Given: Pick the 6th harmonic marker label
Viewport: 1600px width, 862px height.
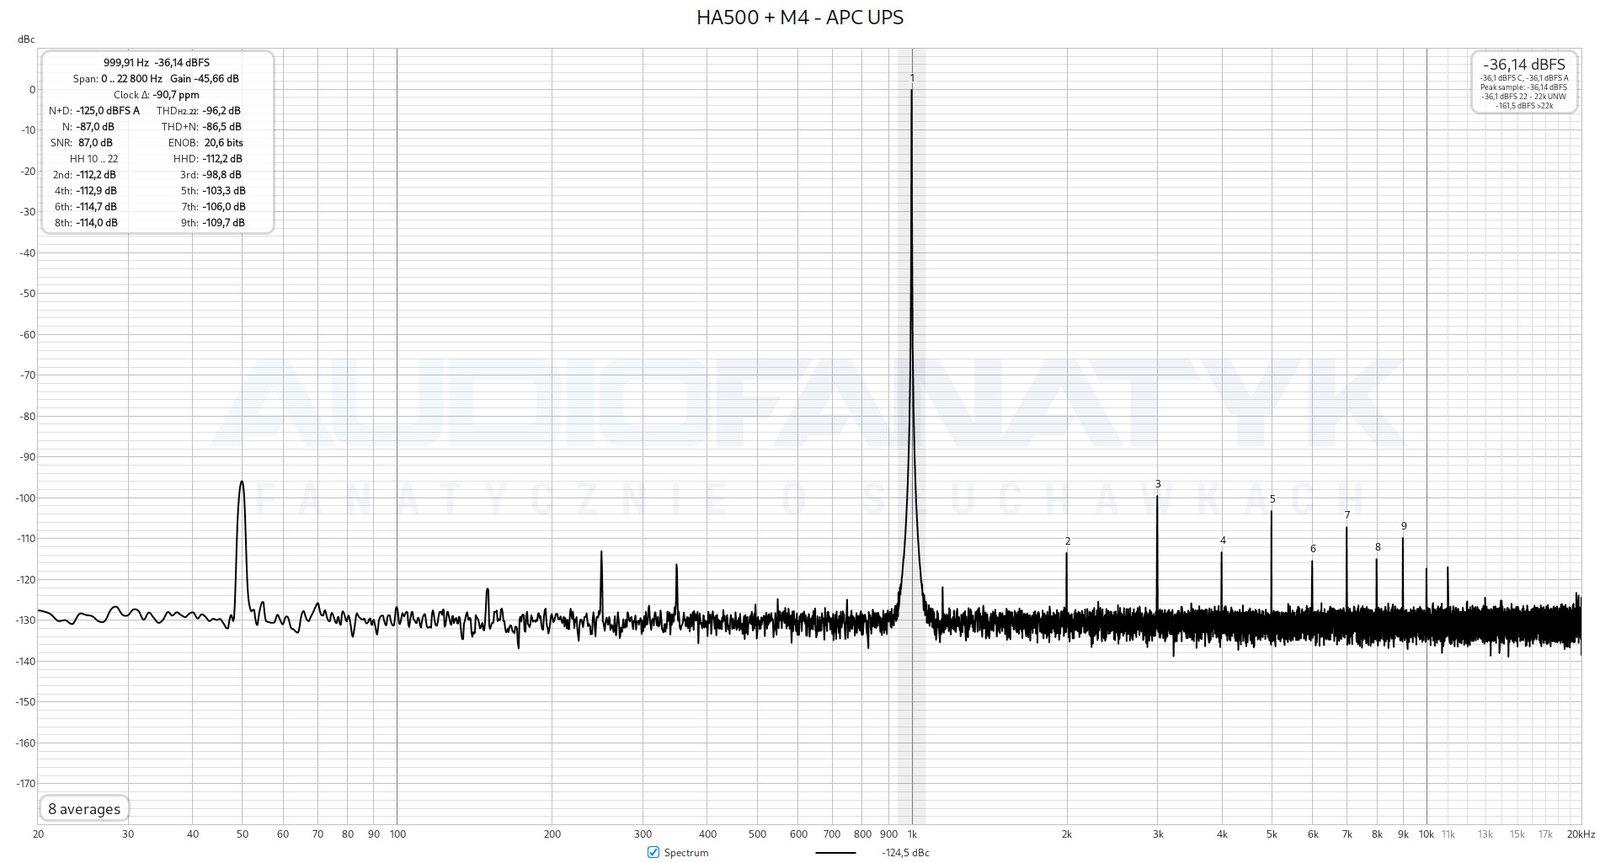Looking at the screenshot, I should point(1313,549).
